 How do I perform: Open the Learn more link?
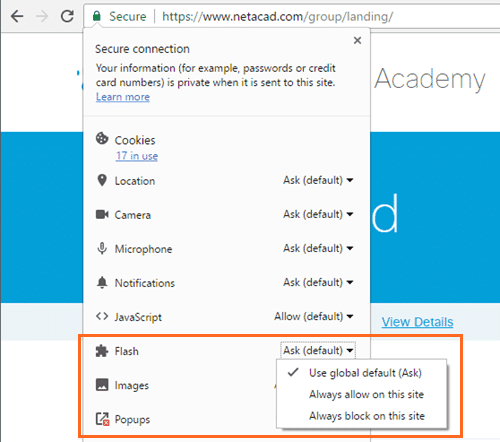click(123, 97)
